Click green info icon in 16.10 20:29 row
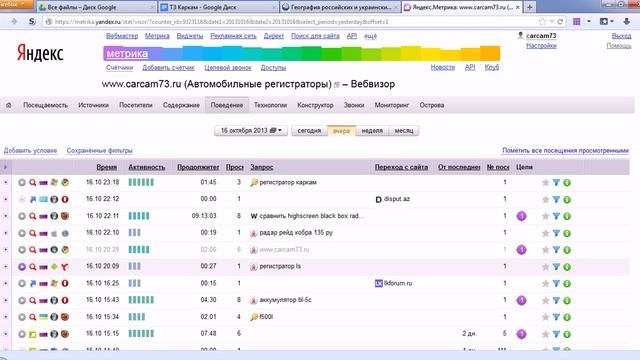This screenshot has height=360, width=640. (567, 250)
